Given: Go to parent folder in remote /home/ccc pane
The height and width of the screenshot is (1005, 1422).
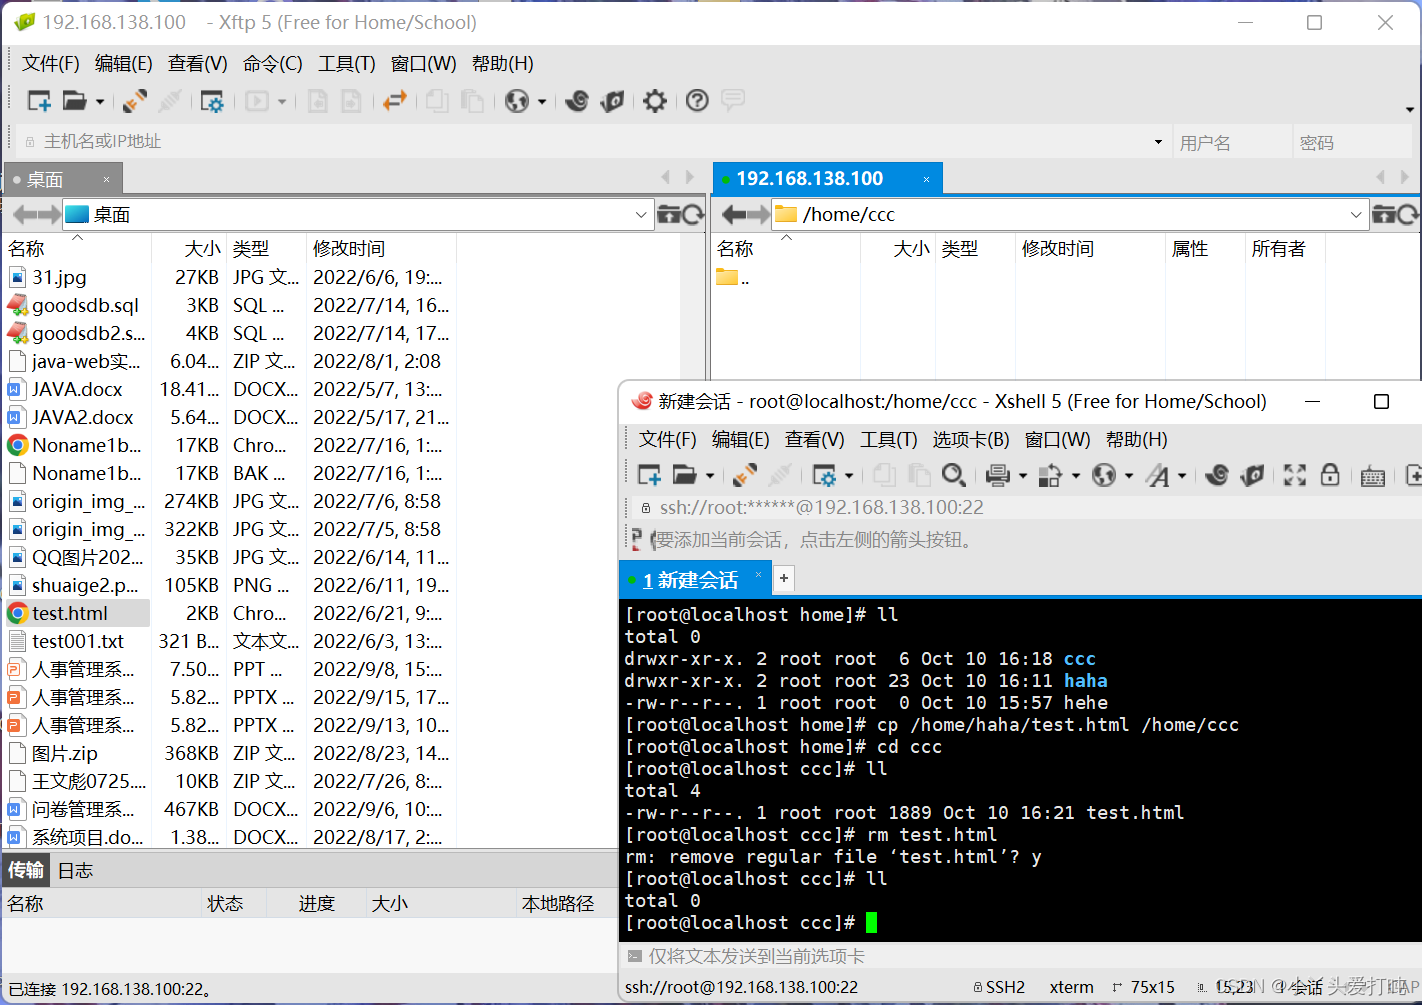Looking at the screenshot, I should click(1384, 214).
